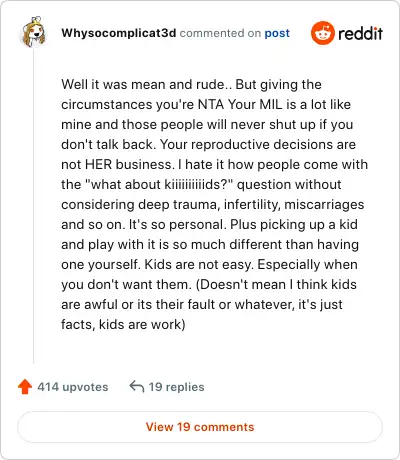Click the "kids are work)" closing text
This screenshot has width=400, height=460.
pyautogui.click(x=142, y=324)
